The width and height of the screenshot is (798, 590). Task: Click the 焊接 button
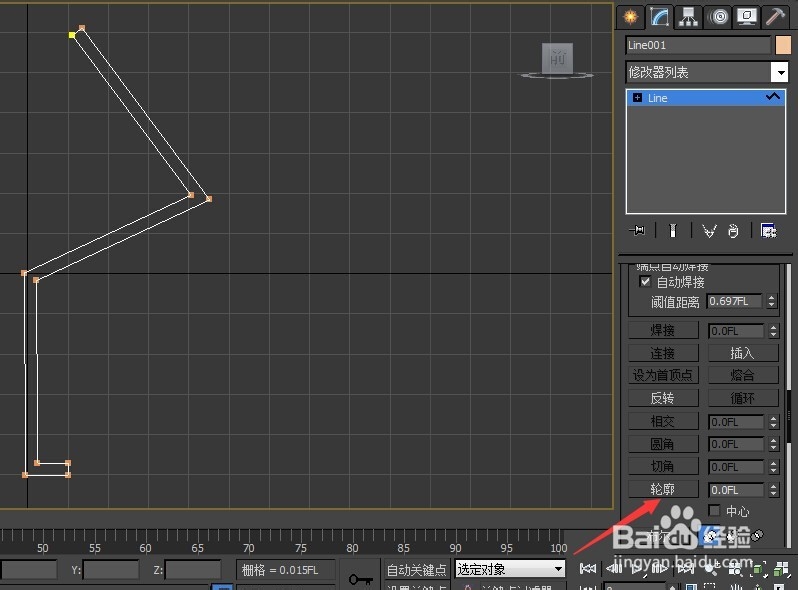pos(663,330)
